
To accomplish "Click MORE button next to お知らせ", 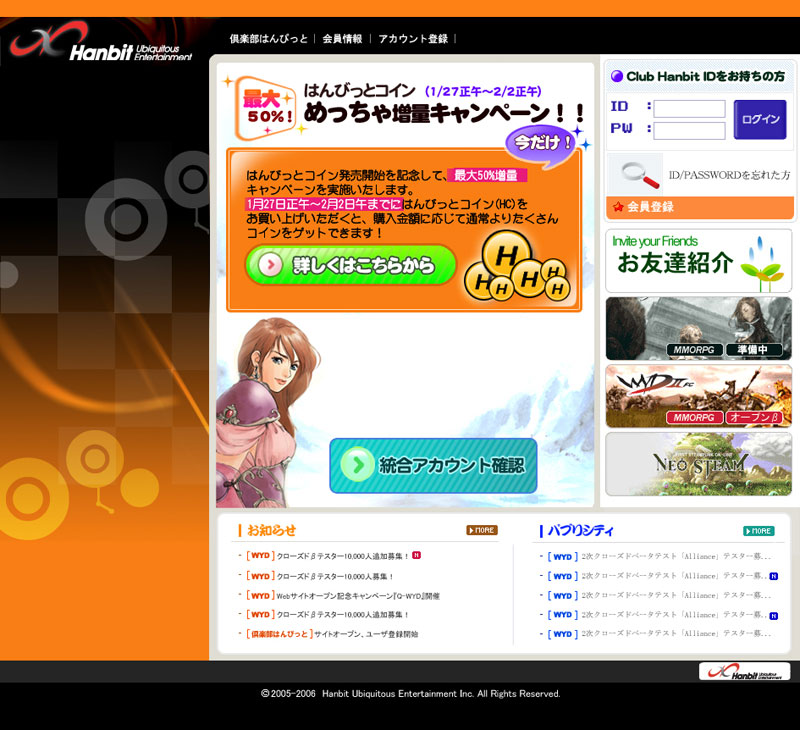I will [481, 530].
